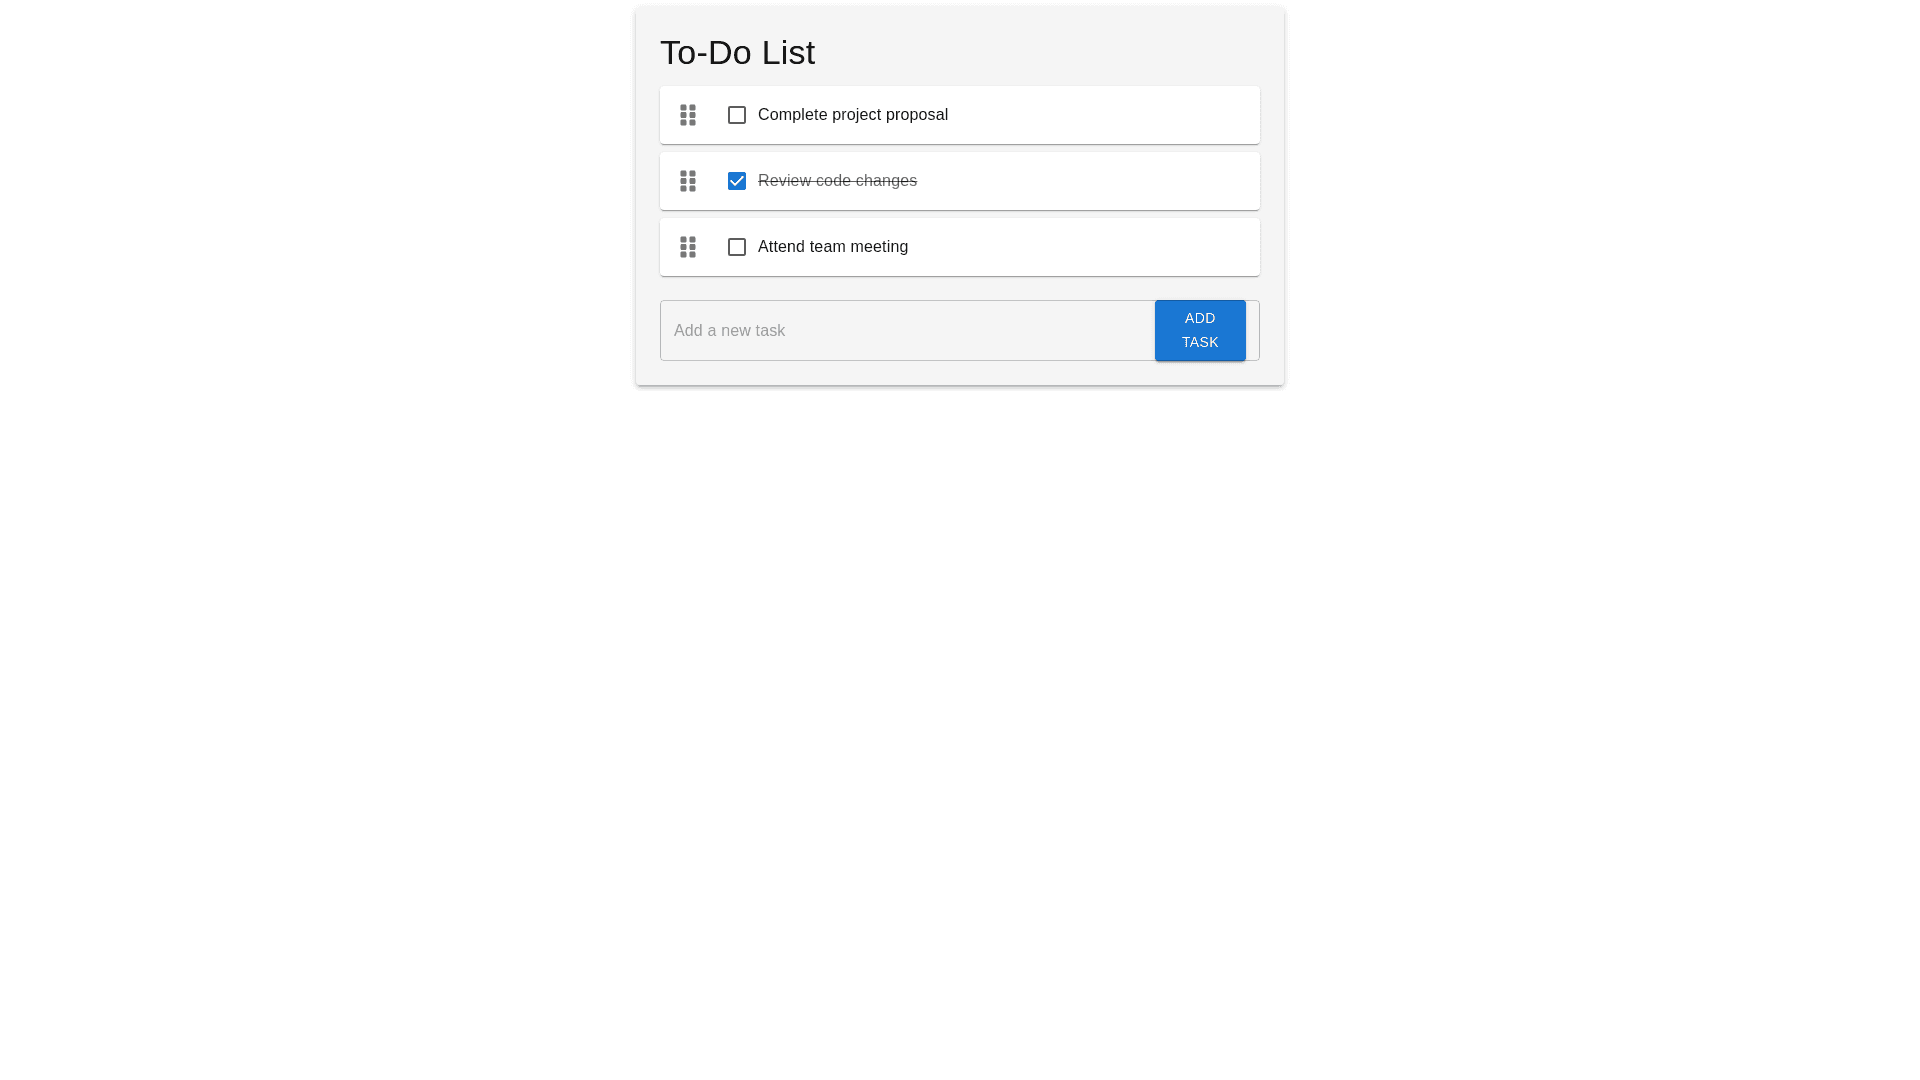Viewport: 1920px width, 1080px height.
Task: Click the crossed-out Review code changes text
Action: pyautogui.click(x=837, y=181)
